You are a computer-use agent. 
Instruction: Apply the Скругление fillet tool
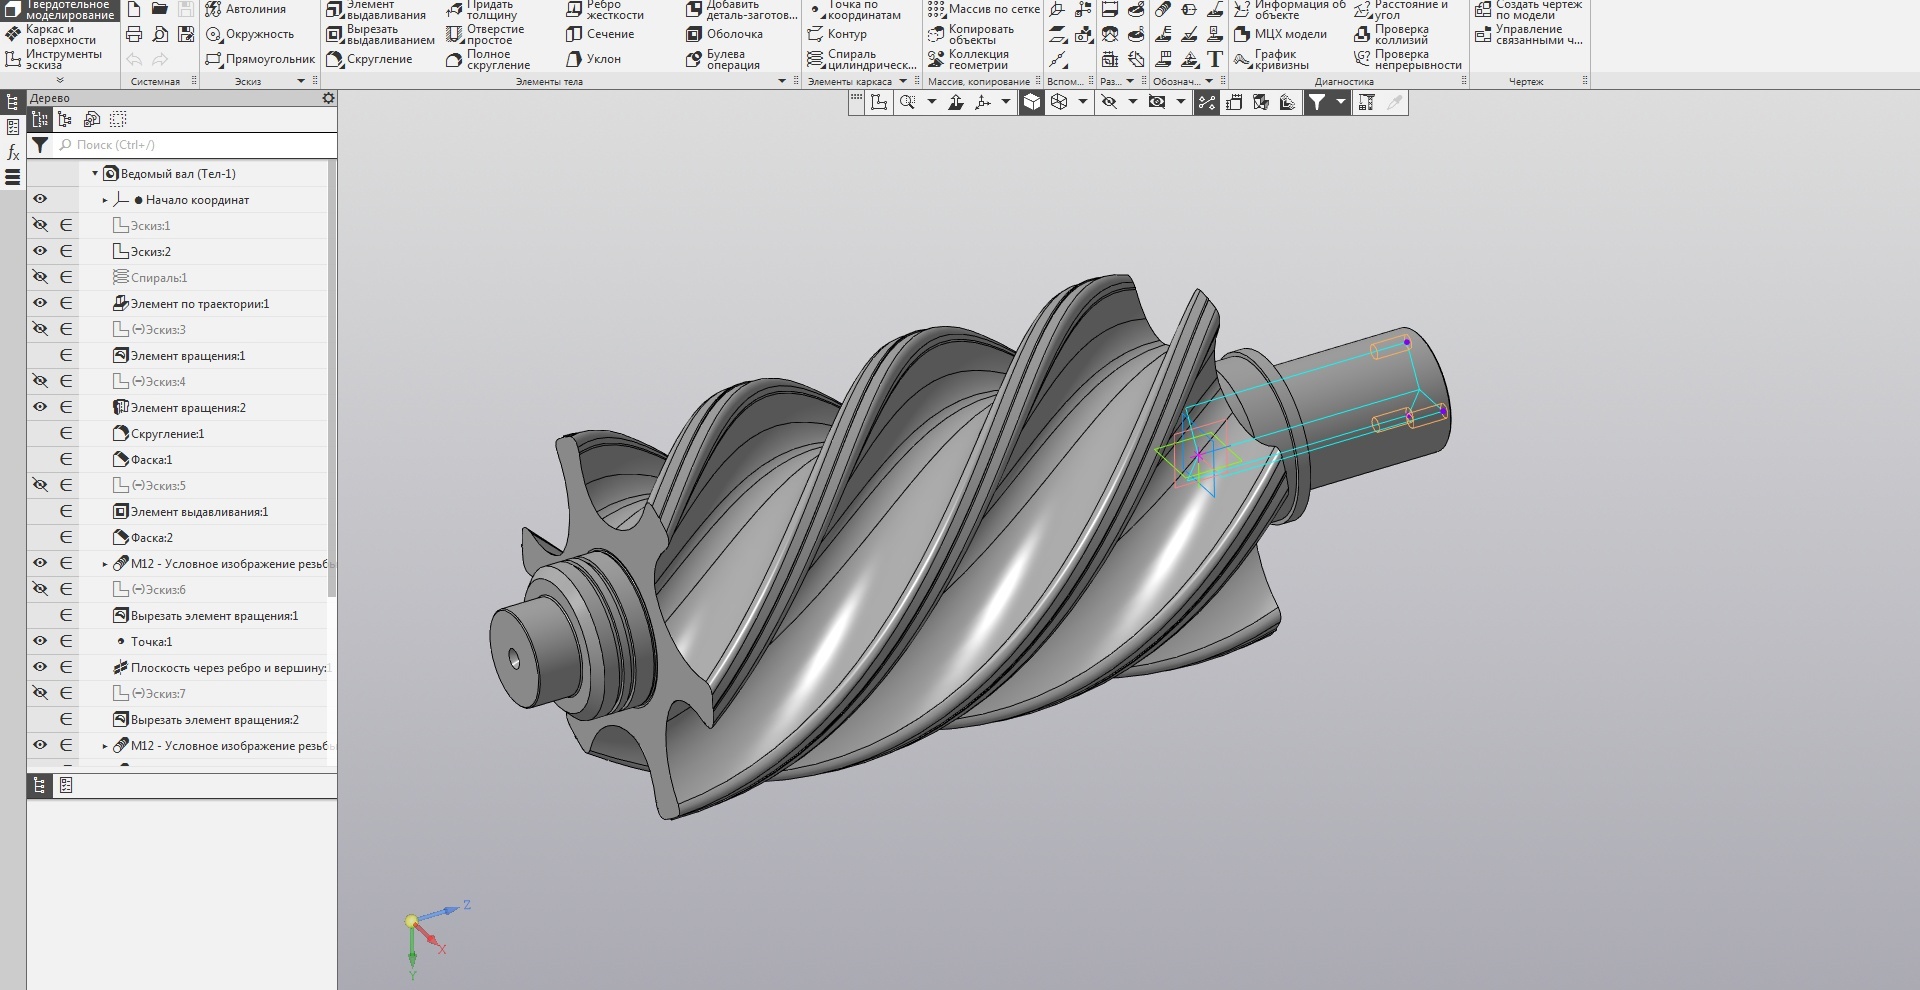pyautogui.click(x=370, y=59)
